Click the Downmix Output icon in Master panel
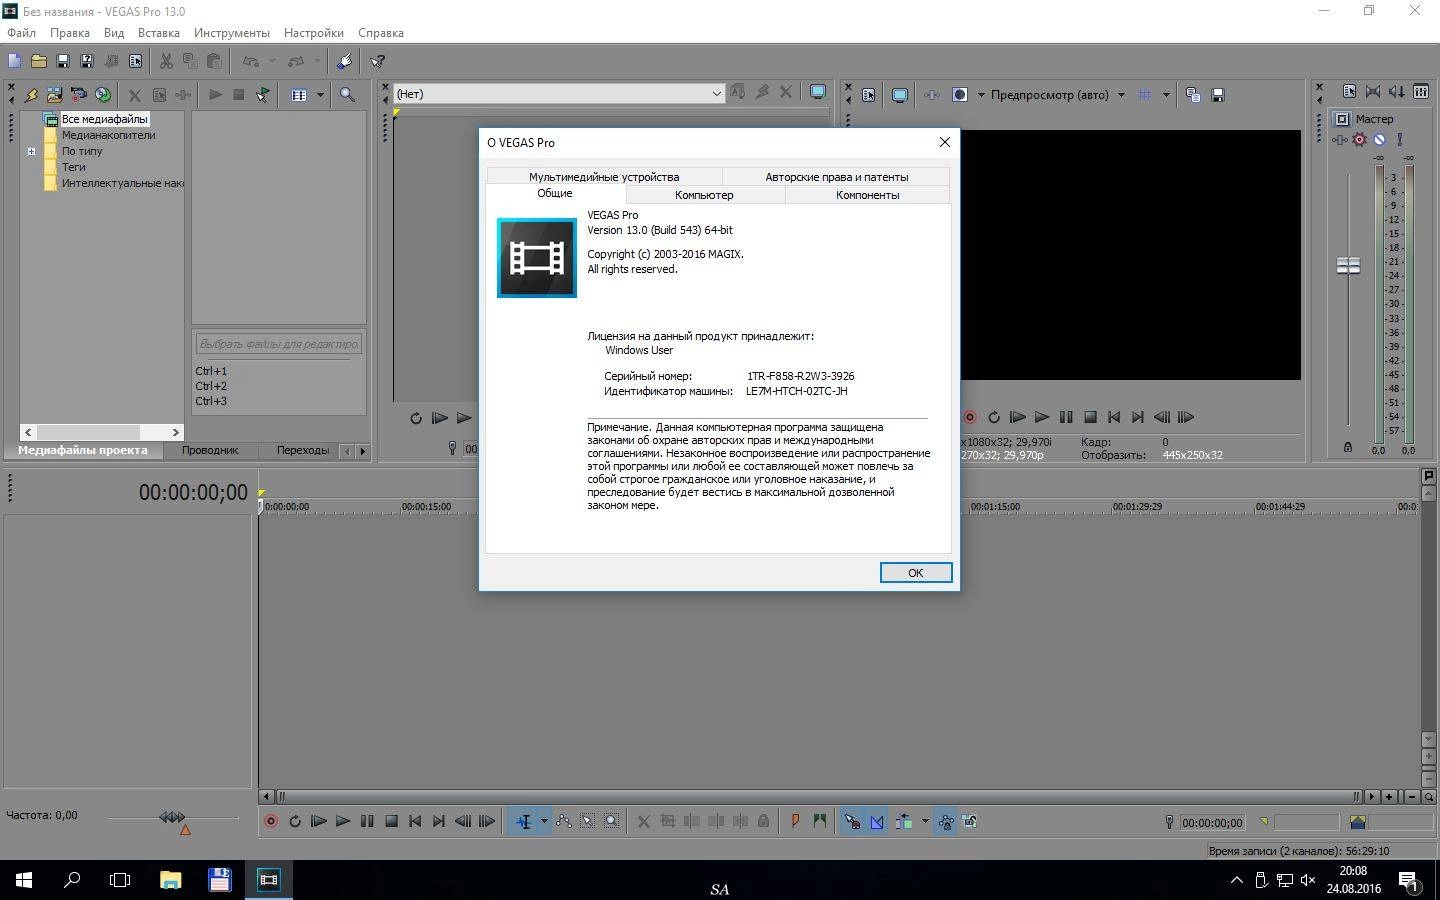 [1373, 91]
